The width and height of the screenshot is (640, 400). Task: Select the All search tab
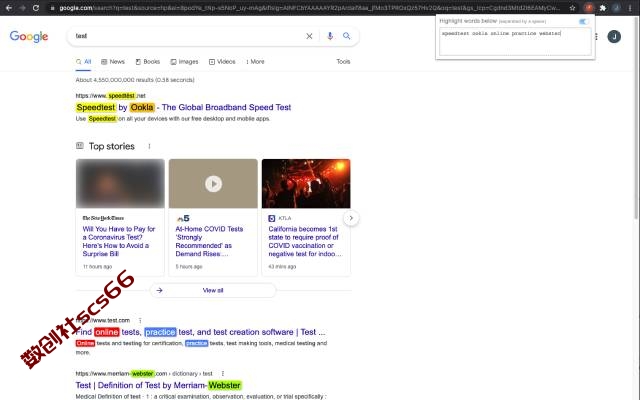(84, 62)
